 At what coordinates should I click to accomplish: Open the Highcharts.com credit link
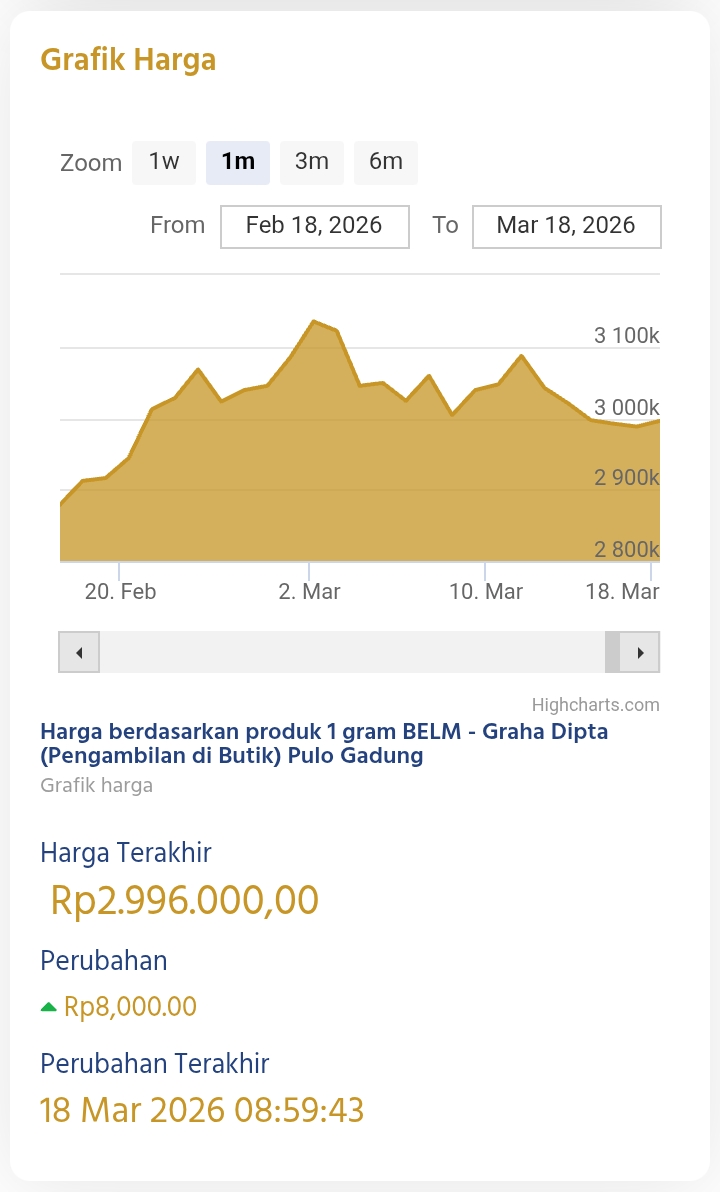[x=595, y=704]
